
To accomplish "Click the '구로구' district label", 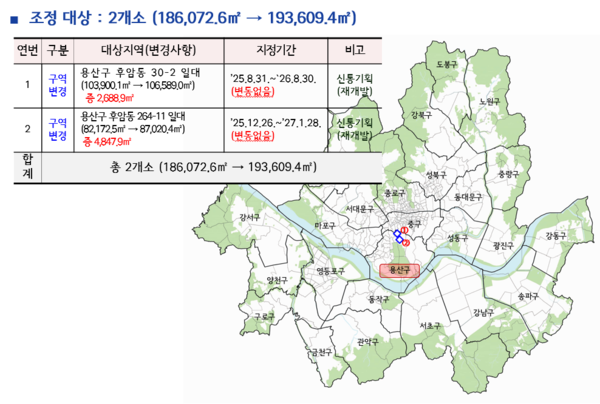I will (265, 317).
